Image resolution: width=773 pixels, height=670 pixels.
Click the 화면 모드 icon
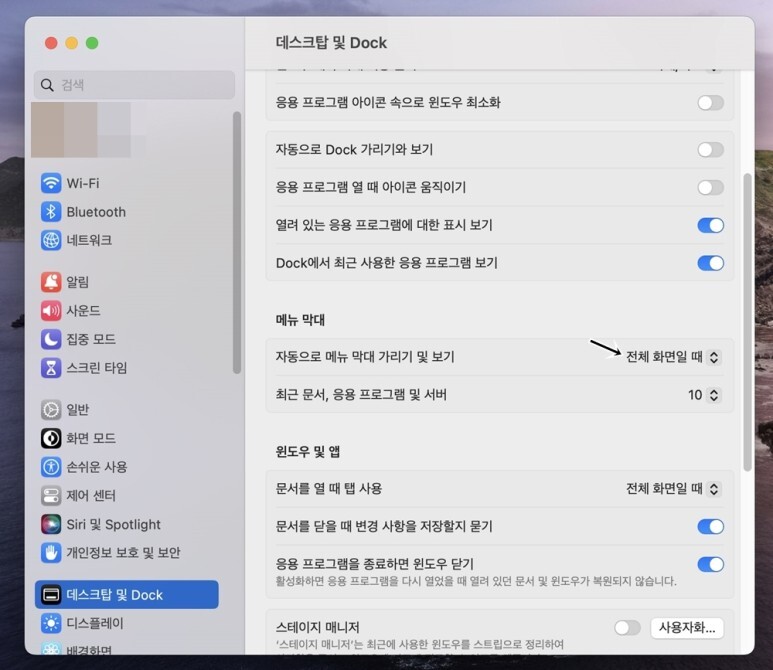tap(51, 438)
